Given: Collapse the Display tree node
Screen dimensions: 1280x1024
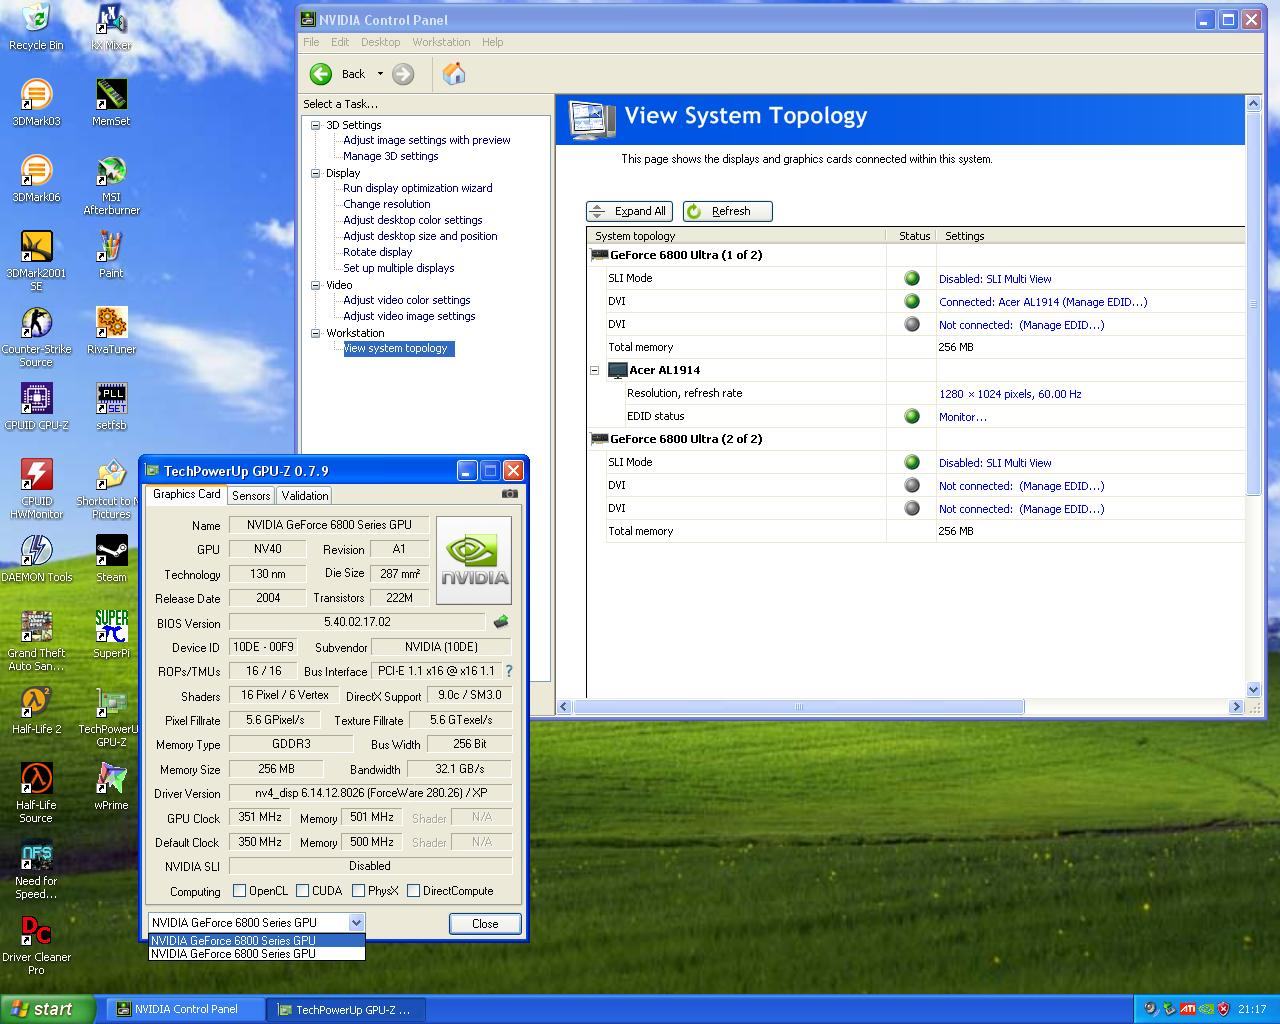Looking at the screenshot, I should pyautogui.click(x=316, y=173).
